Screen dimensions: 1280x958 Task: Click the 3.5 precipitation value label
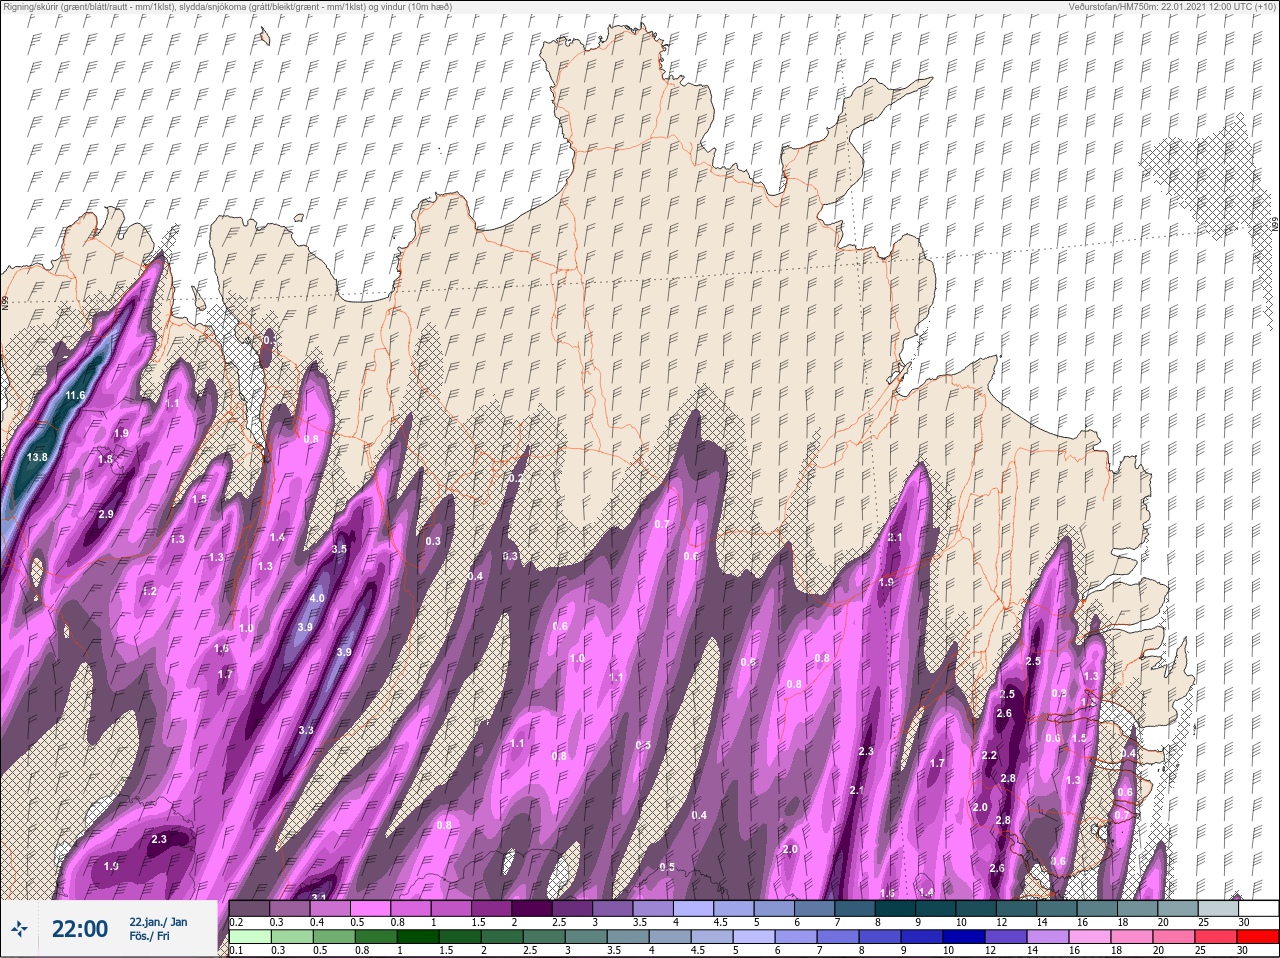pyautogui.click(x=339, y=549)
